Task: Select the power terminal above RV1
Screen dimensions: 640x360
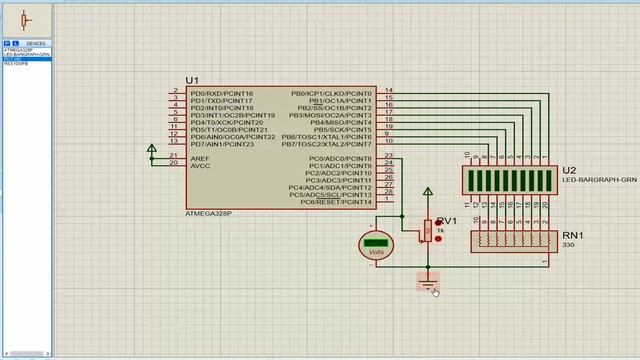Action: tap(428, 192)
